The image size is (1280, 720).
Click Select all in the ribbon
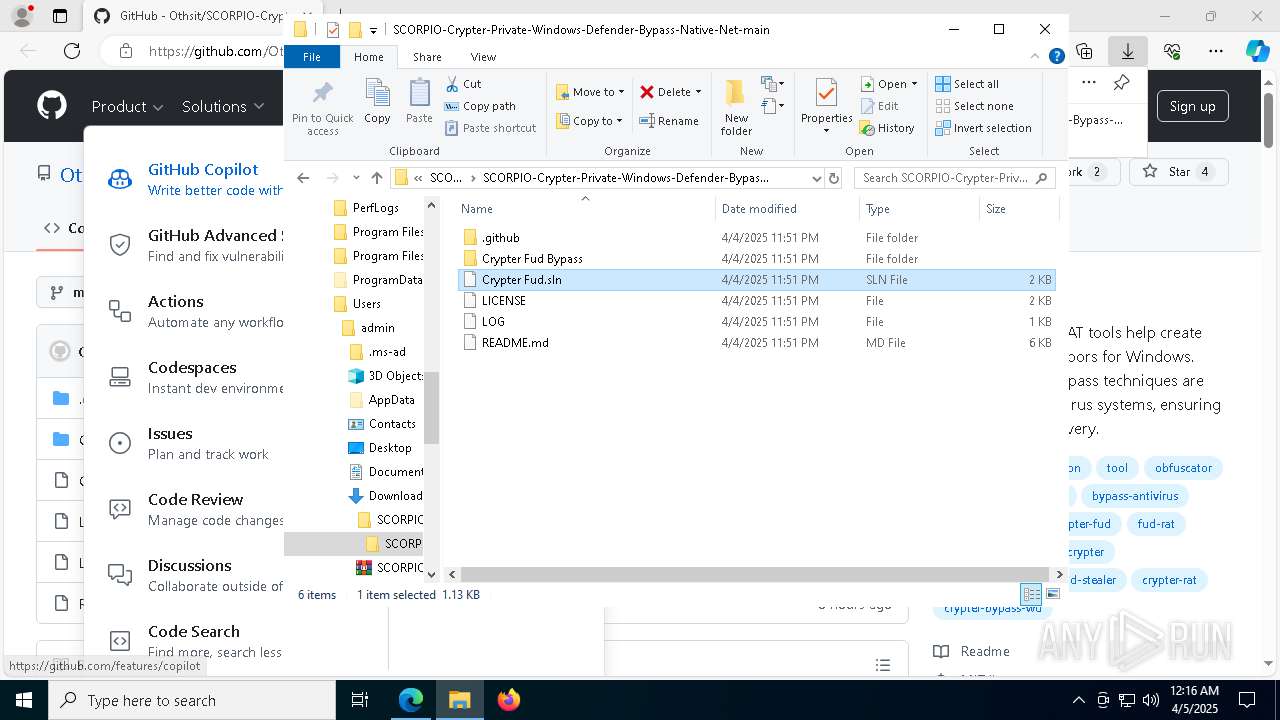click(x=967, y=84)
